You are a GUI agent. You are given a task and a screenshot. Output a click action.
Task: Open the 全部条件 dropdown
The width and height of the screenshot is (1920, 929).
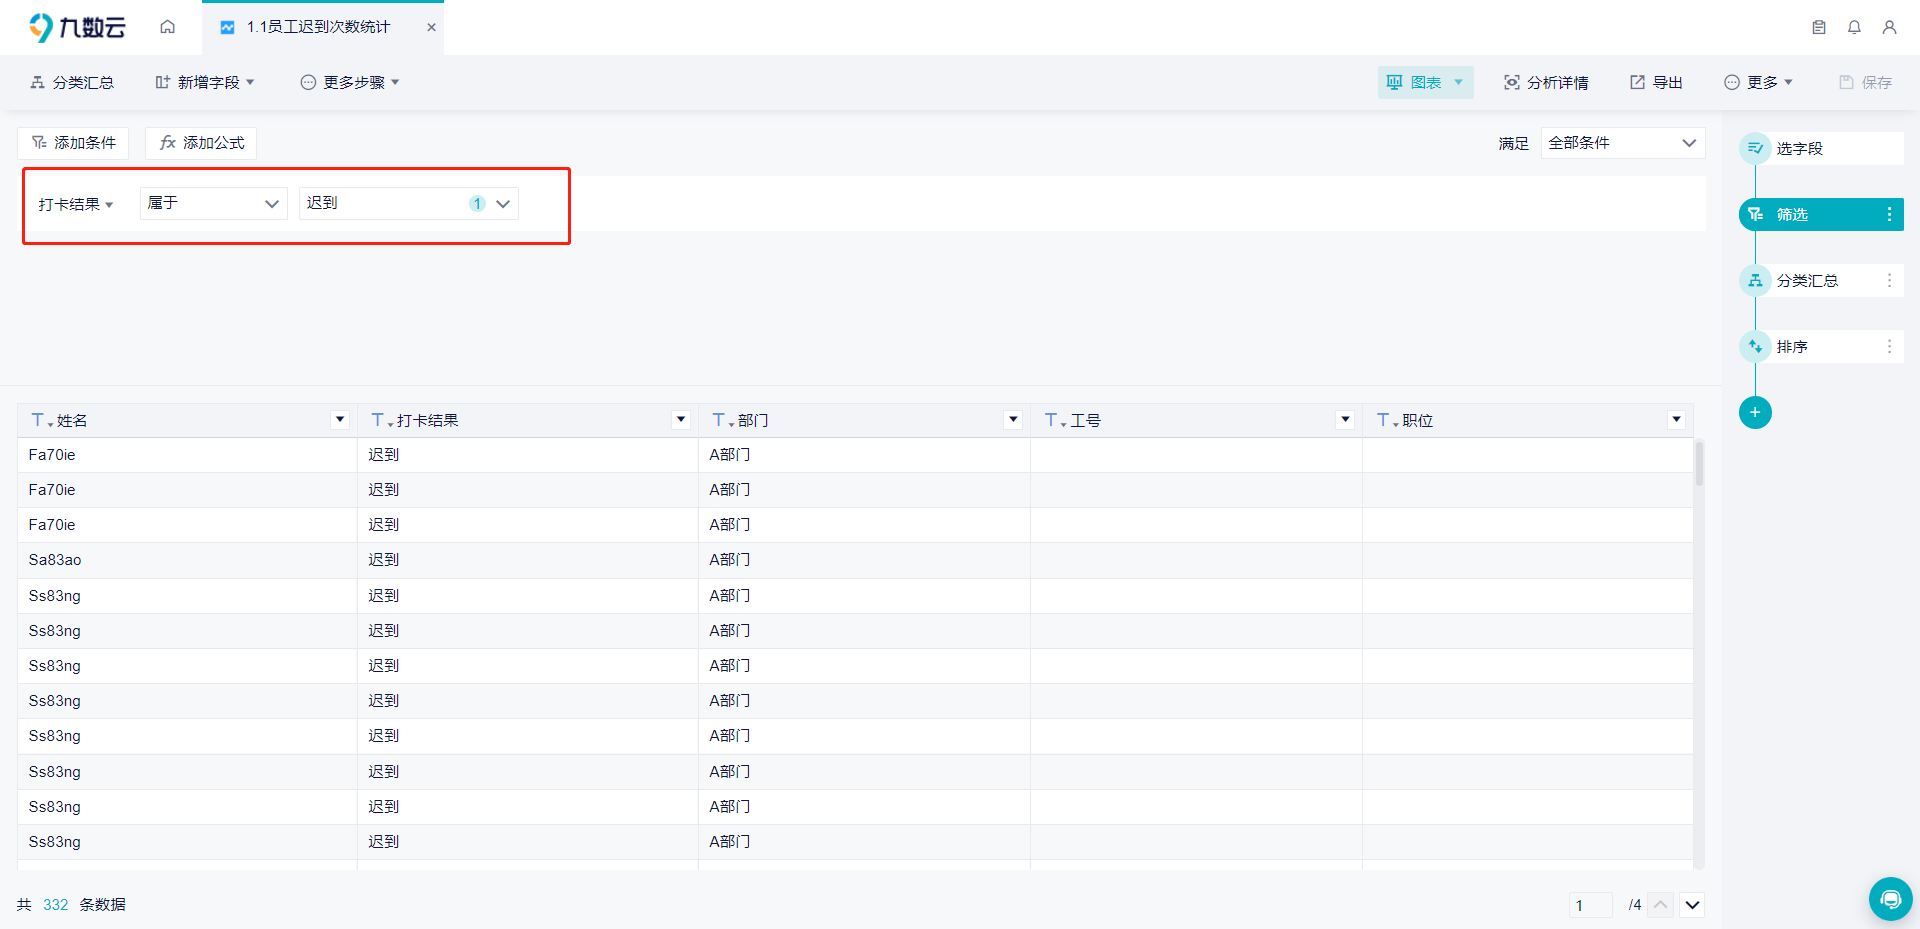pyautogui.click(x=1622, y=143)
